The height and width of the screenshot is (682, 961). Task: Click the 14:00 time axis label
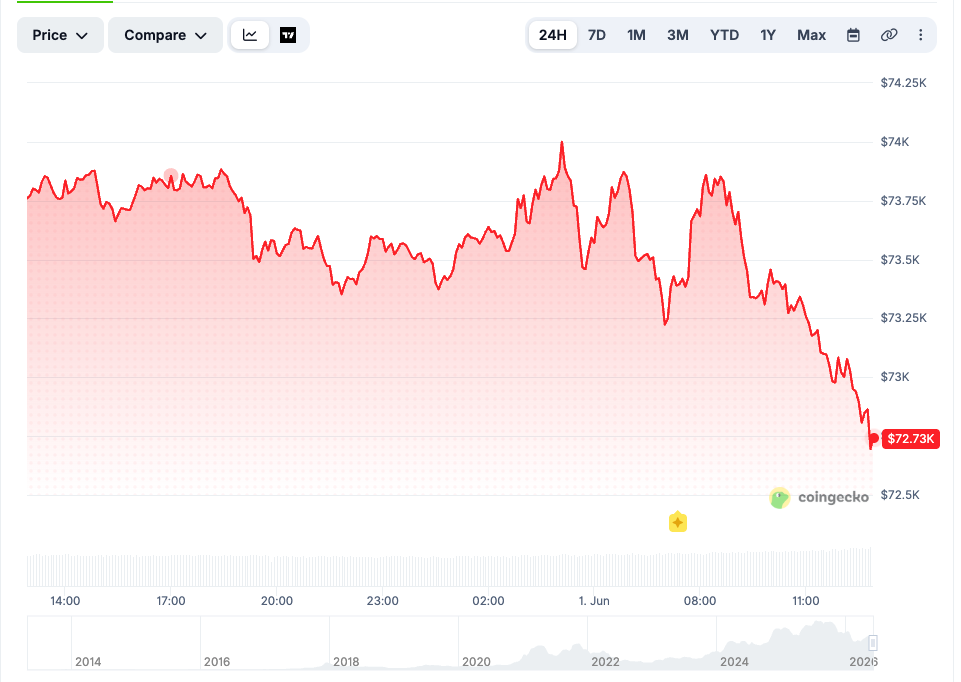[x=65, y=601]
